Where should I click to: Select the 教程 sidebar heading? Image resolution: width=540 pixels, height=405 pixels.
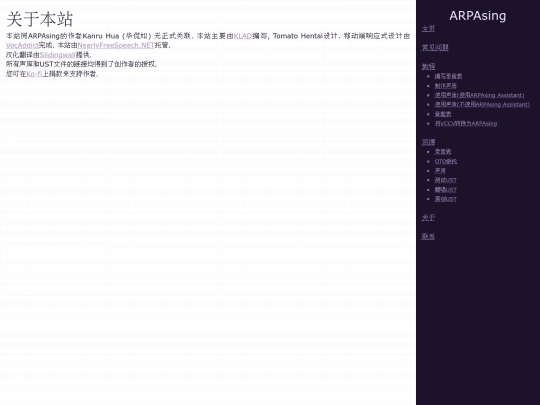(428, 66)
